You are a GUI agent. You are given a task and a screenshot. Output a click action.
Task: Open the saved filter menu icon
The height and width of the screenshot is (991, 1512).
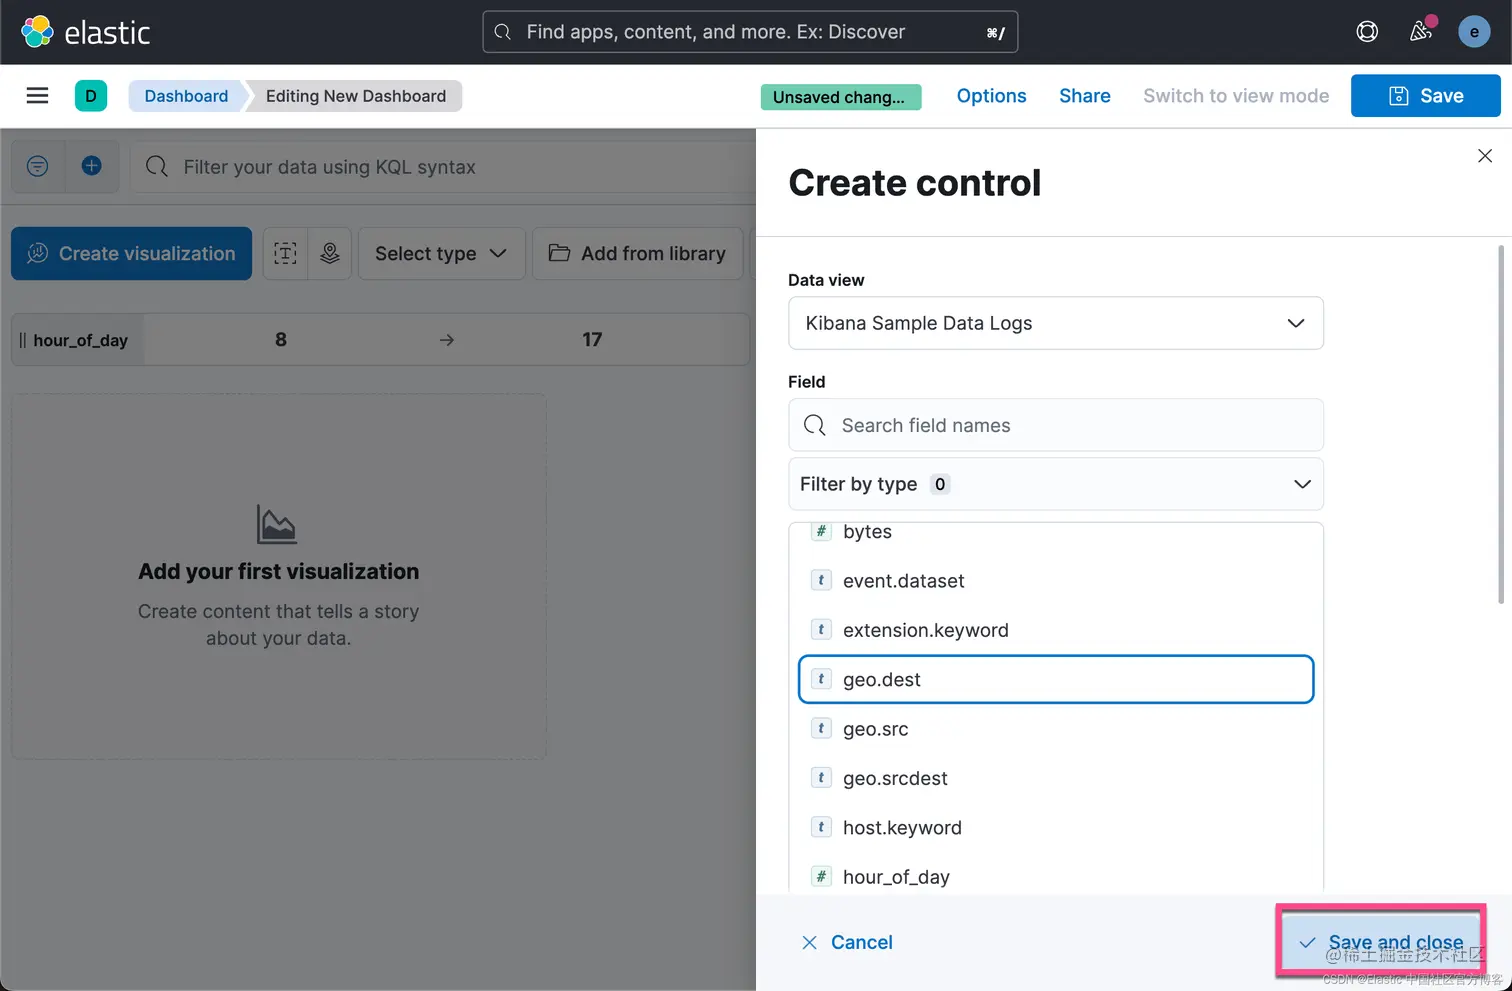pyautogui.click(x=38, y=166)
